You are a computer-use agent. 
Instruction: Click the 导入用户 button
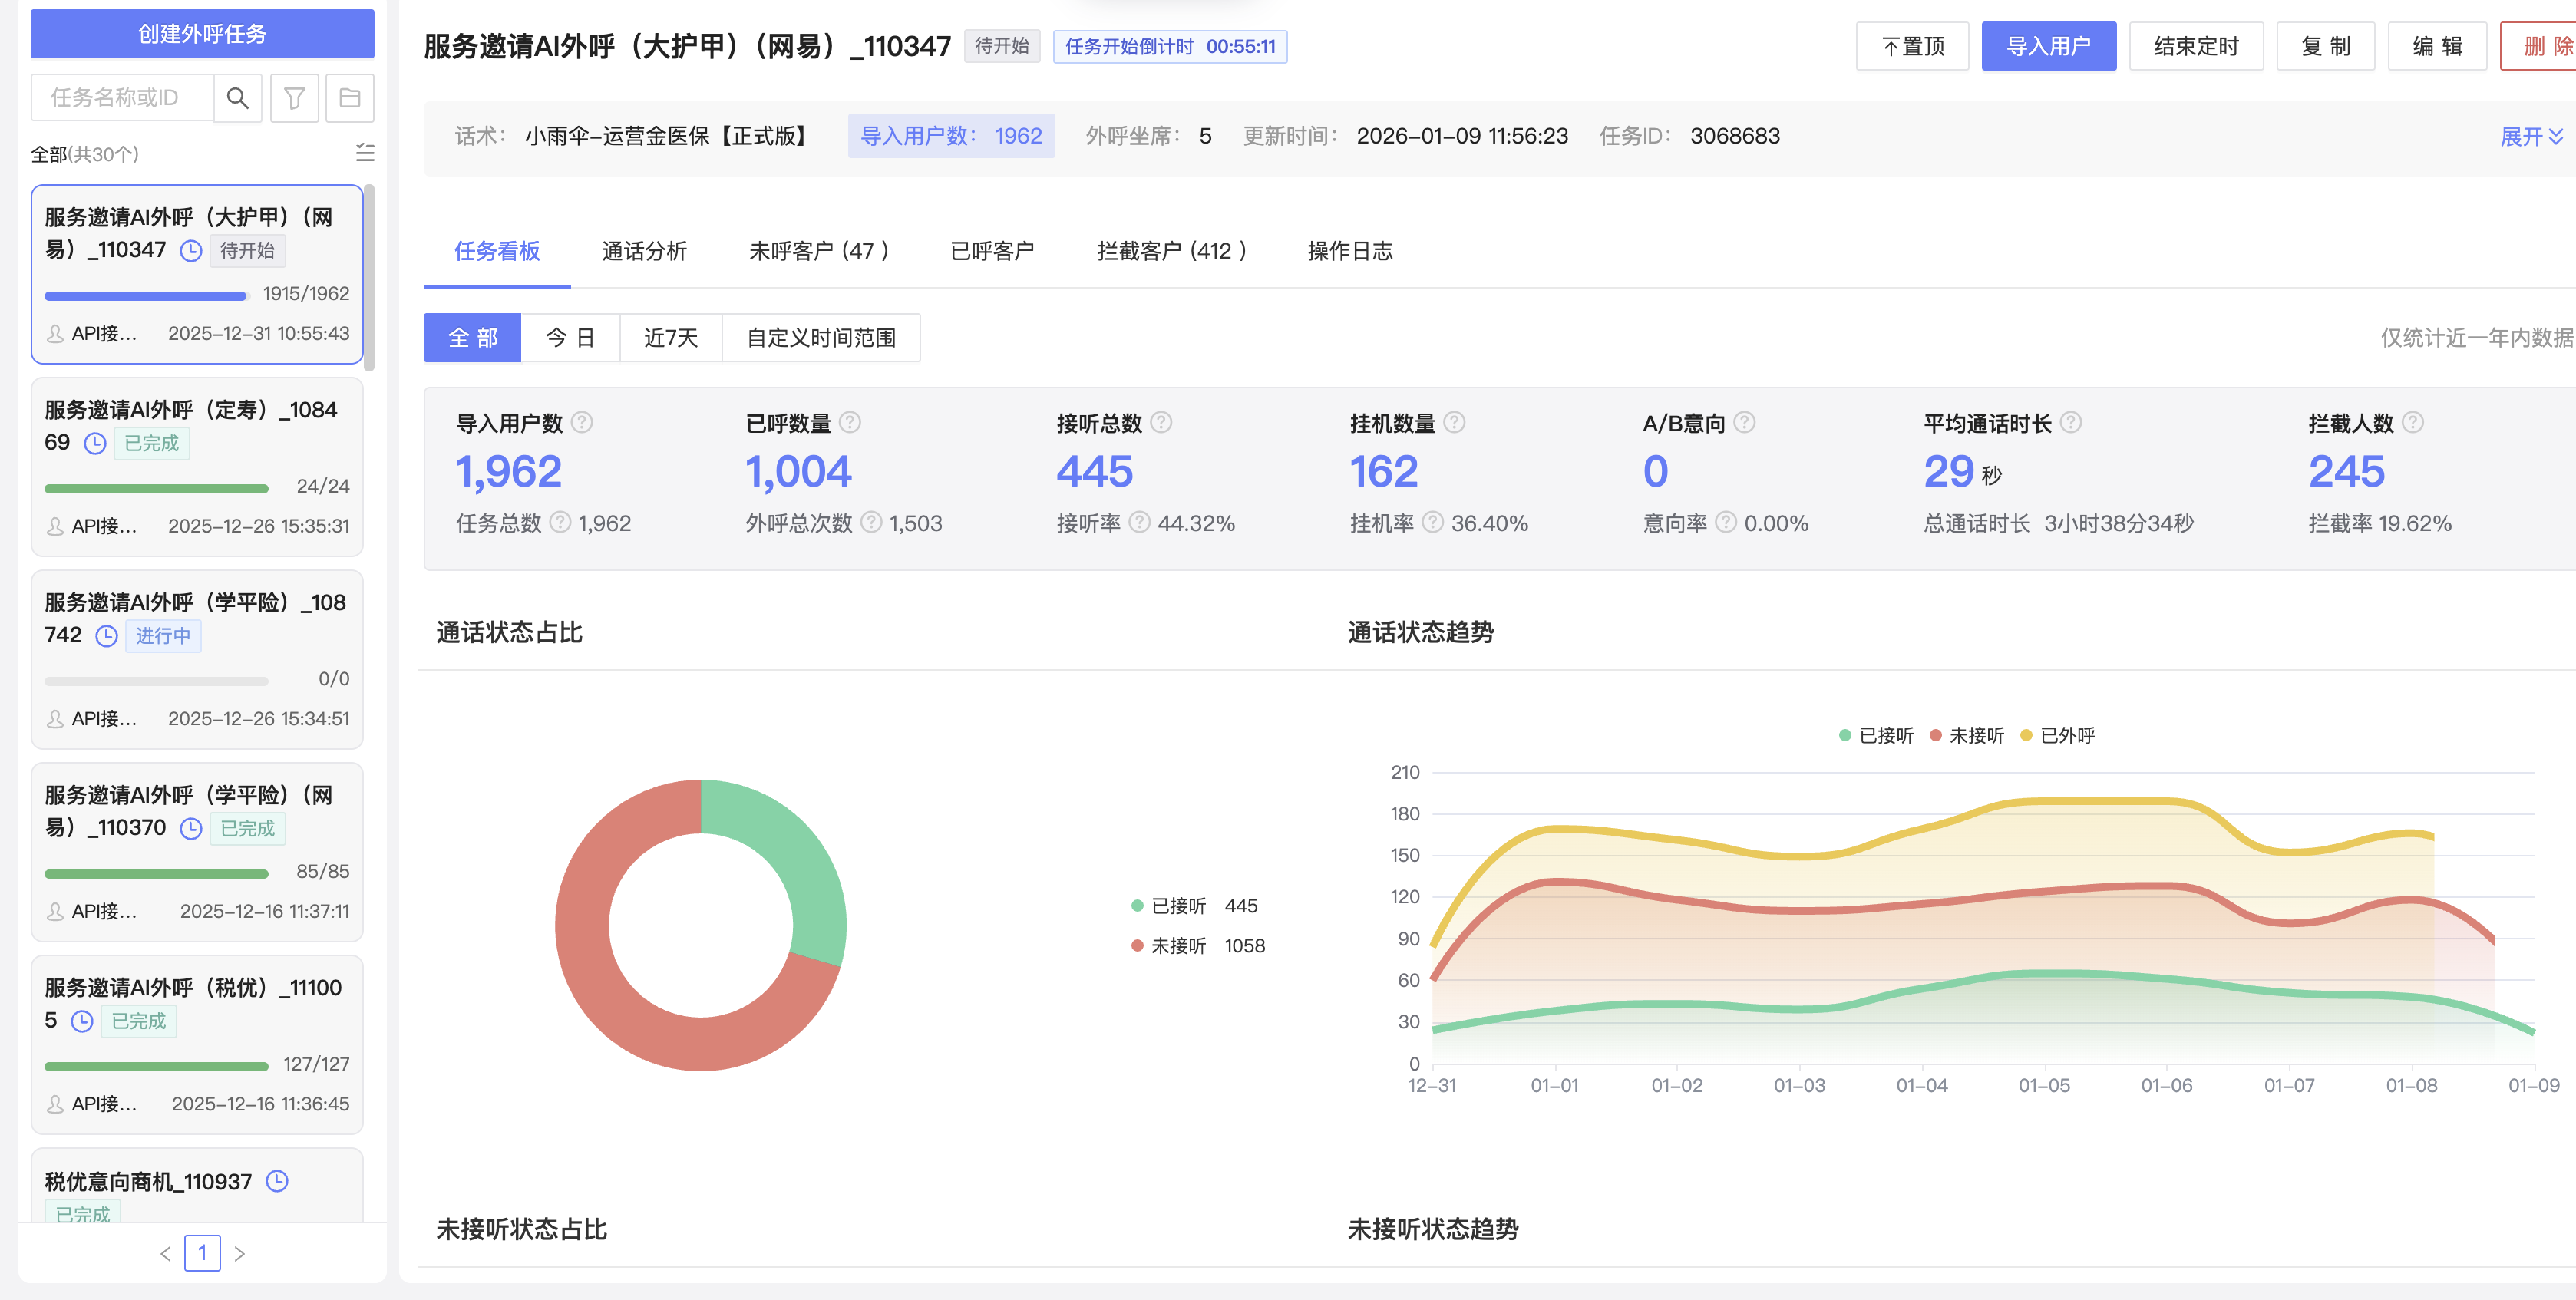click(x=2047, y=46)
